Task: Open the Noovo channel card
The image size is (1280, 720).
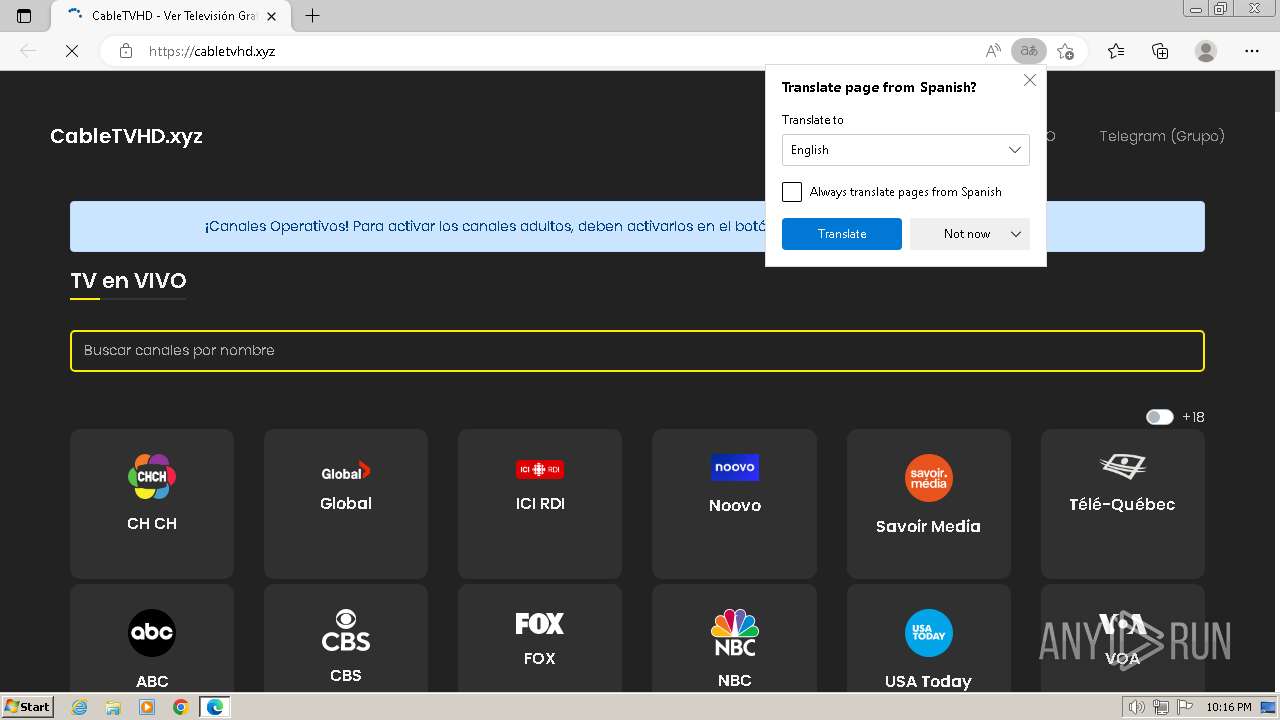Action: [734, 504]
